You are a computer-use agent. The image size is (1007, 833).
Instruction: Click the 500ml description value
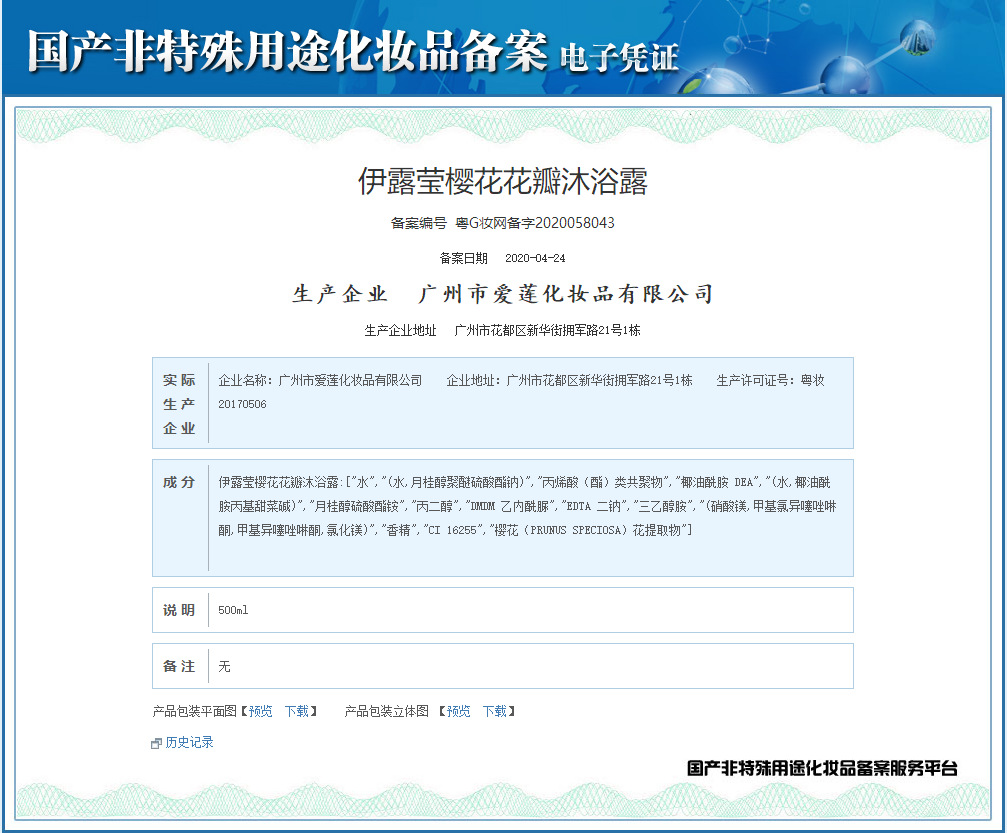coord(233,610)
